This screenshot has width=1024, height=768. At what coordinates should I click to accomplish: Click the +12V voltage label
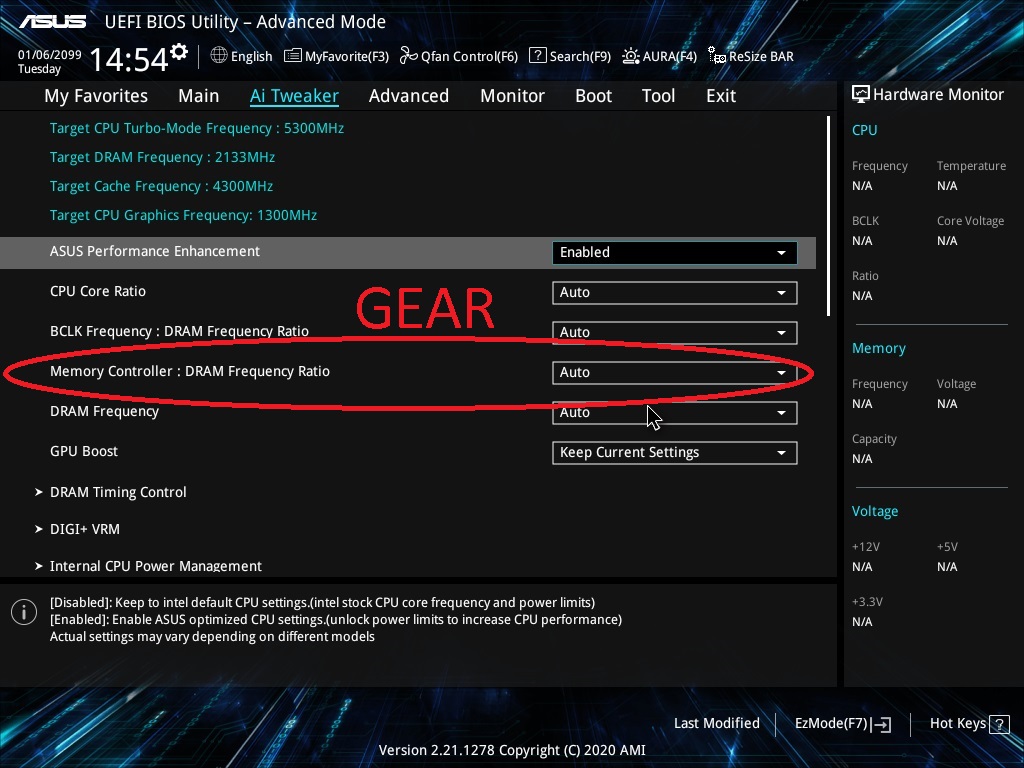[x=865, y=547]
